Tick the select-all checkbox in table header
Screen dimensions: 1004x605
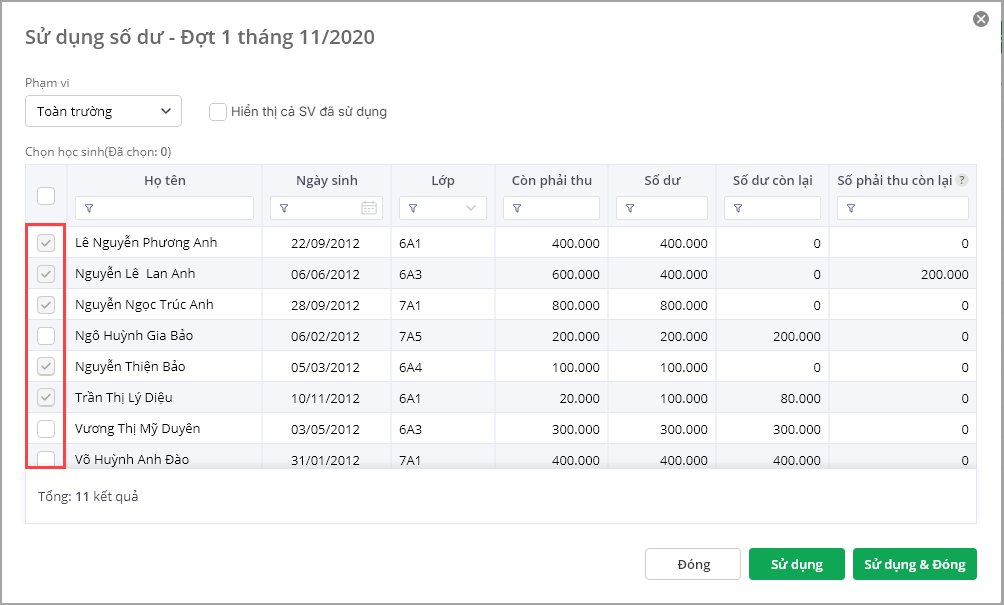coord(46,196)
